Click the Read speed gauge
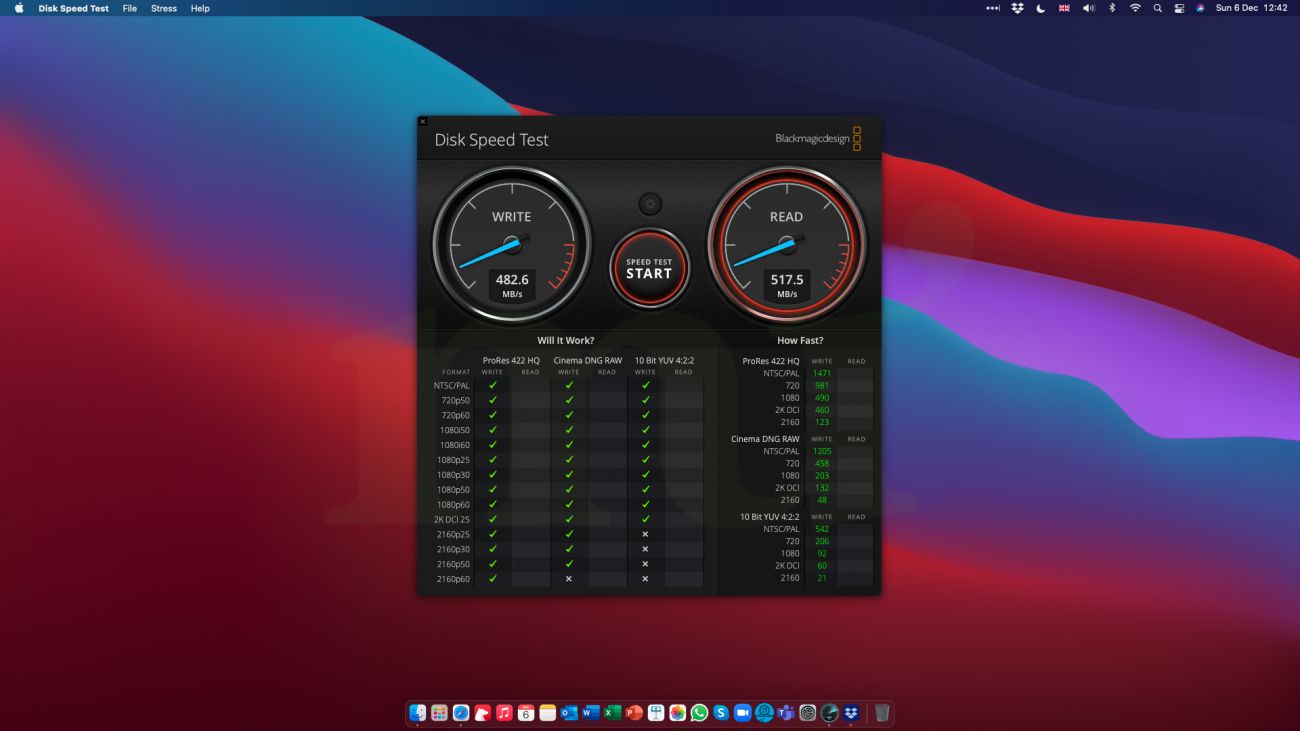Viewport: 1300px width, 731px height. coord(786,246)
